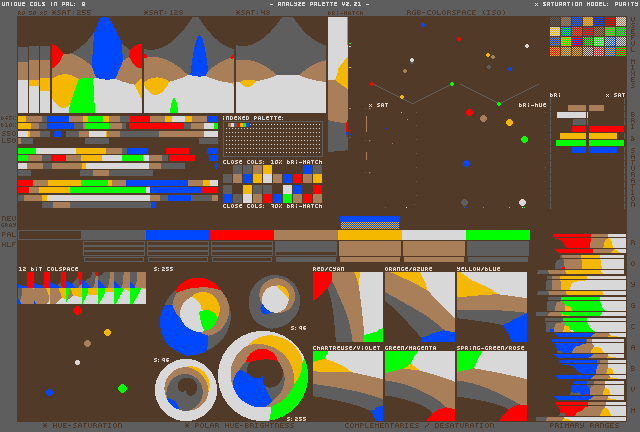Choose the light gray swatch in the PAL row

[x=434, y=235]
